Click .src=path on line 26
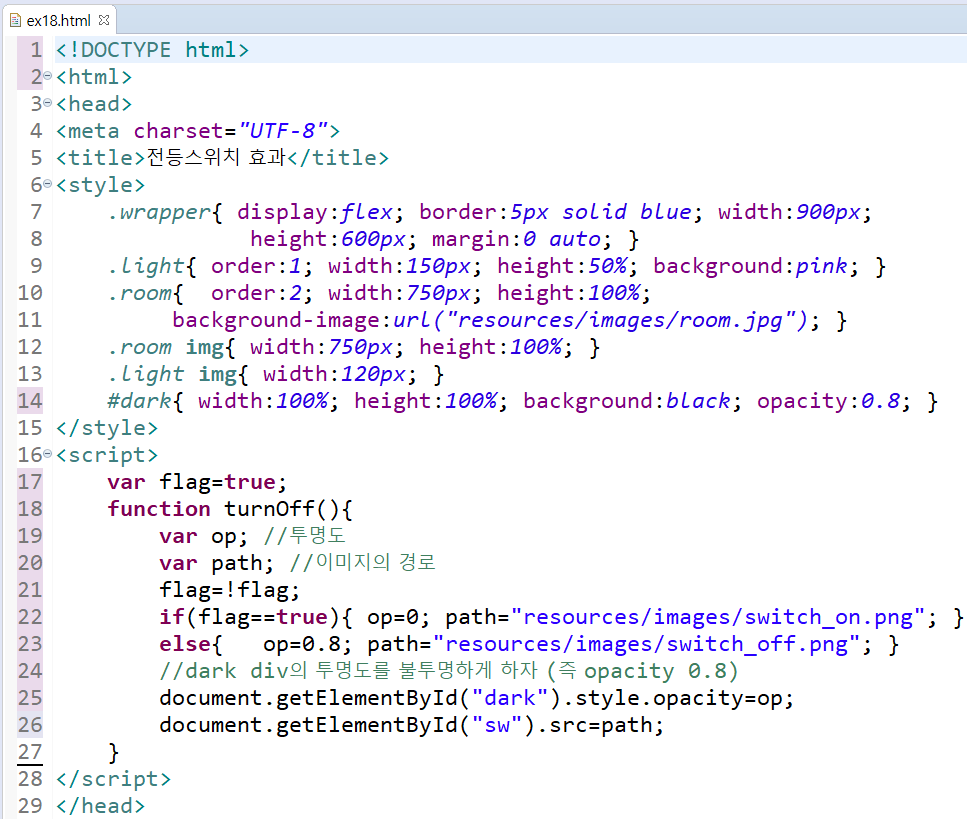Image resolution: width=967 pixels, height=819 pixels. click(594, 725)
